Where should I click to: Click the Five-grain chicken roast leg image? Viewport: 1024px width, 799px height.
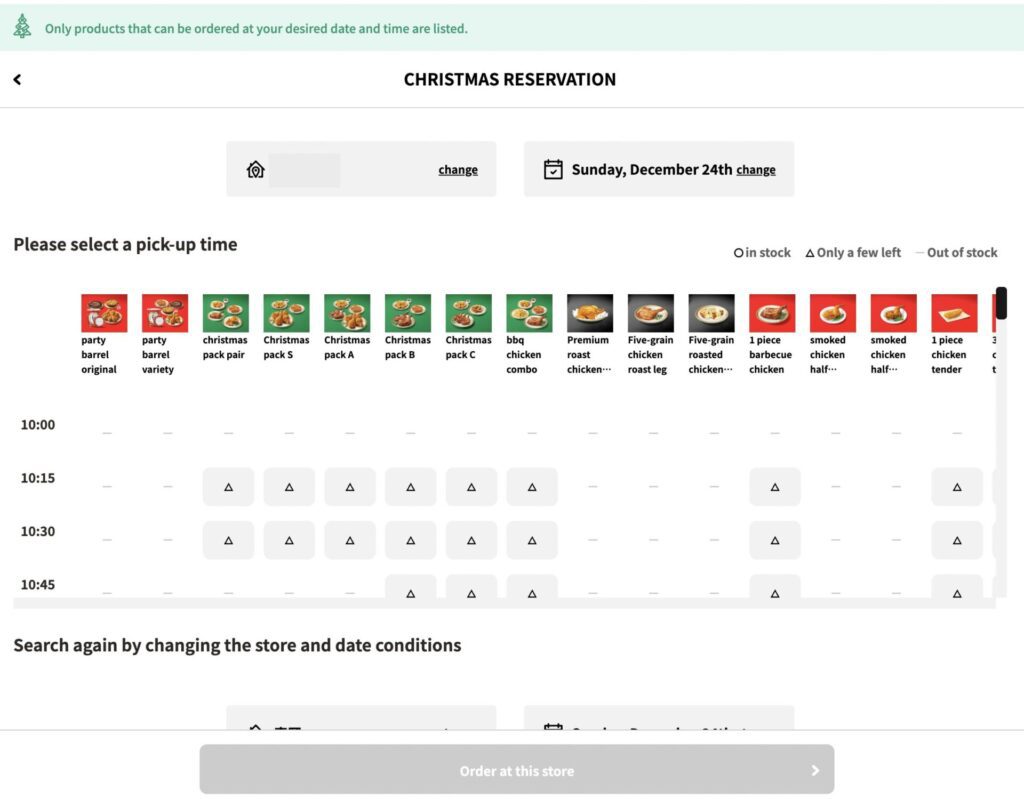click(x=651, y=313)
